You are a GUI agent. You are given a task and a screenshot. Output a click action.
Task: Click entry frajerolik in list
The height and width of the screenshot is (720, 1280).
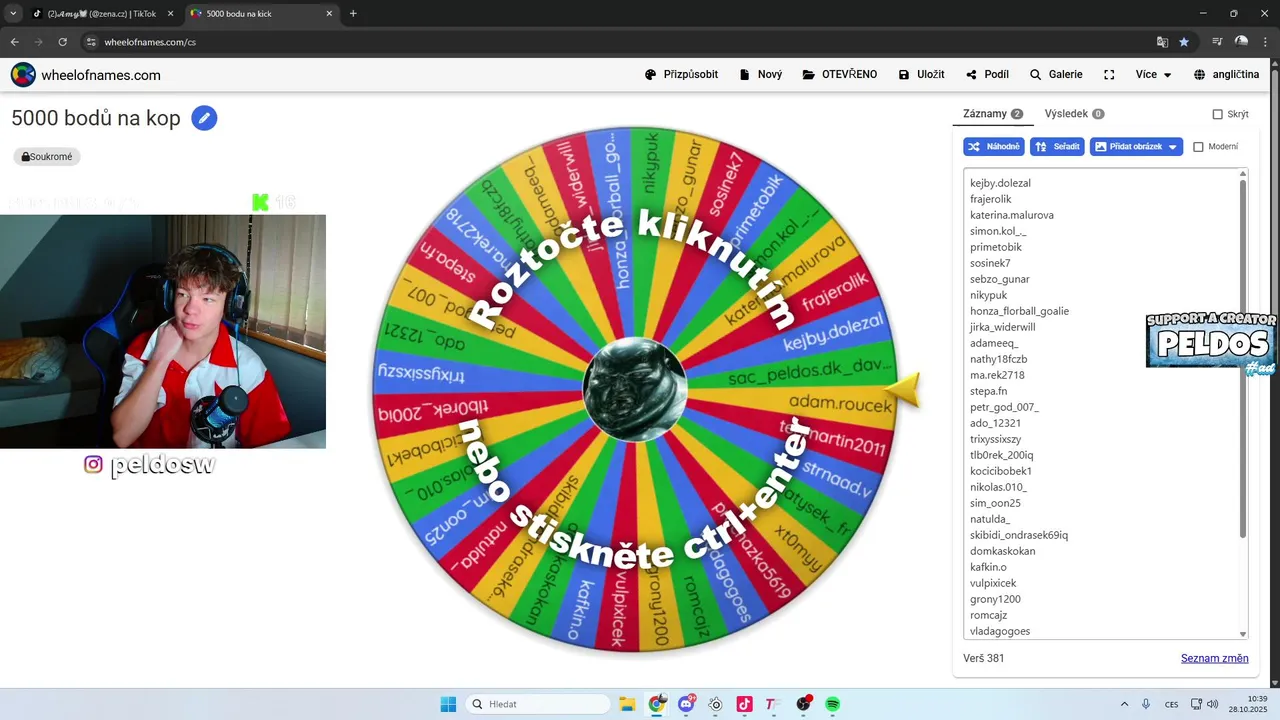click(x=991, y=199)
